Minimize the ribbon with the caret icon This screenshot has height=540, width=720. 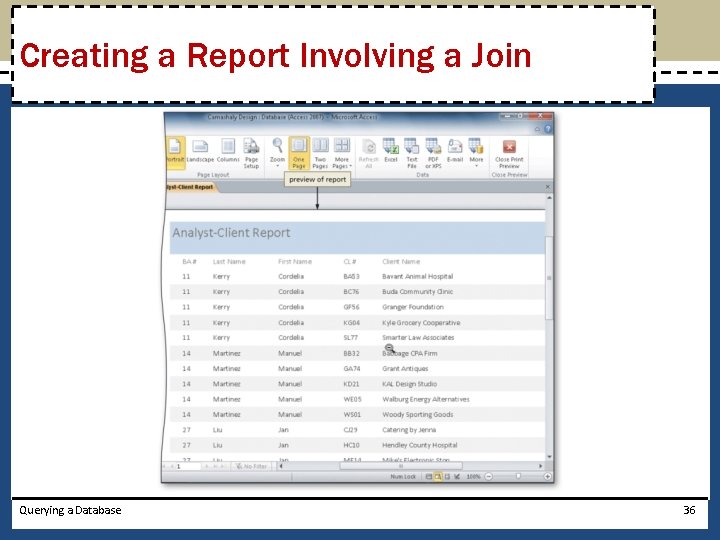pos(537,129)
